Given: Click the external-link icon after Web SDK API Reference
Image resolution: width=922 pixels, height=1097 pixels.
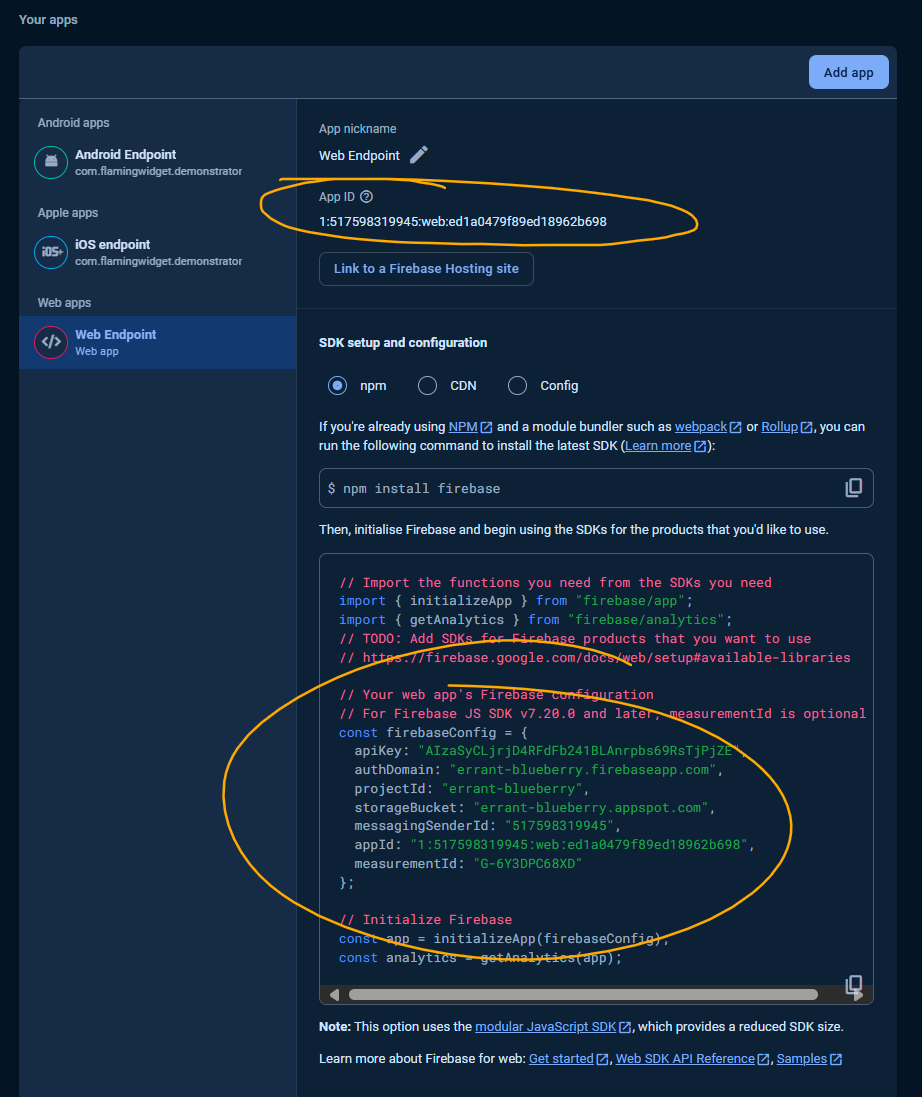Looking at the screenshot, I should pyautogui.click(x=763, y=1059).
